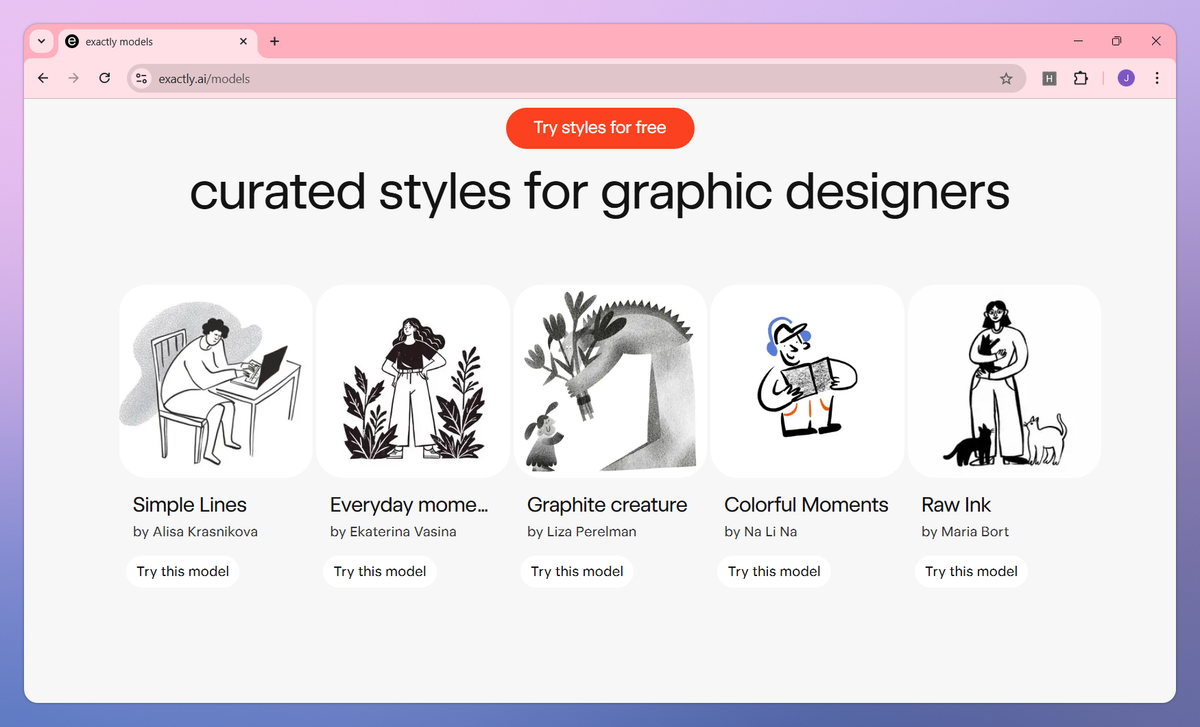
Task: Open a new browser tab
Action: tap(275, 41)
